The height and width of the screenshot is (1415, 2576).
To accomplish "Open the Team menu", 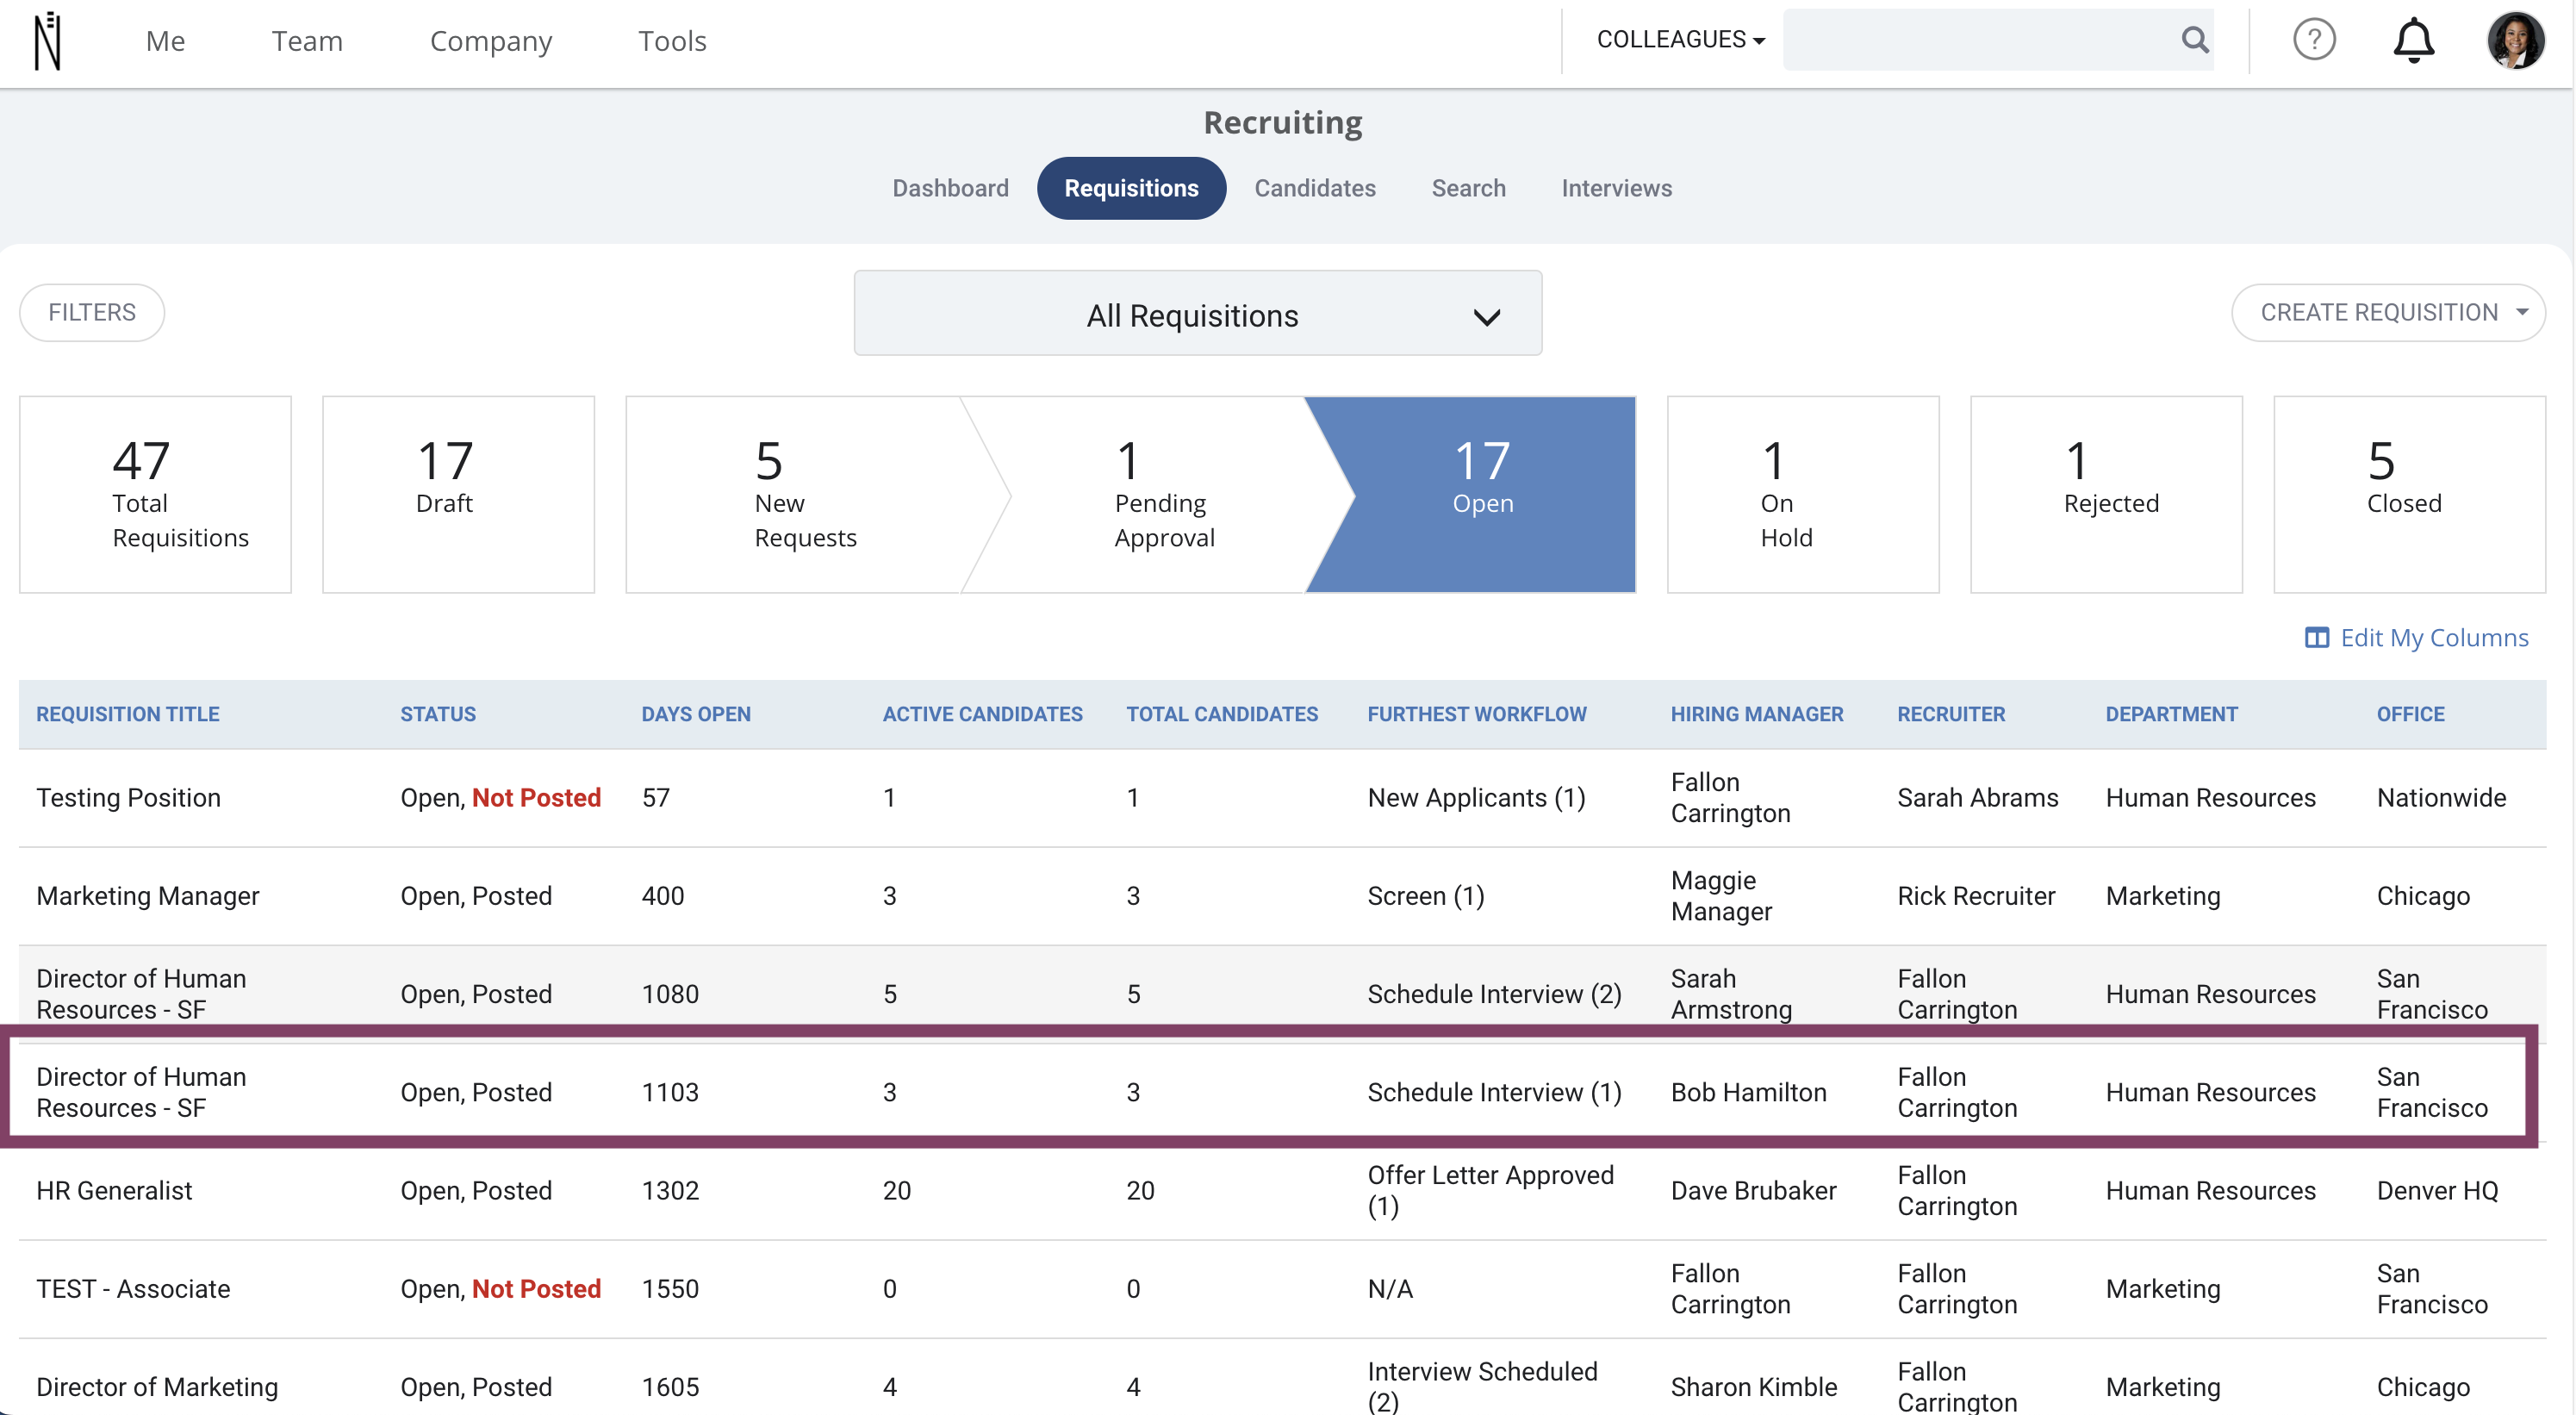I will click(307, 41).
